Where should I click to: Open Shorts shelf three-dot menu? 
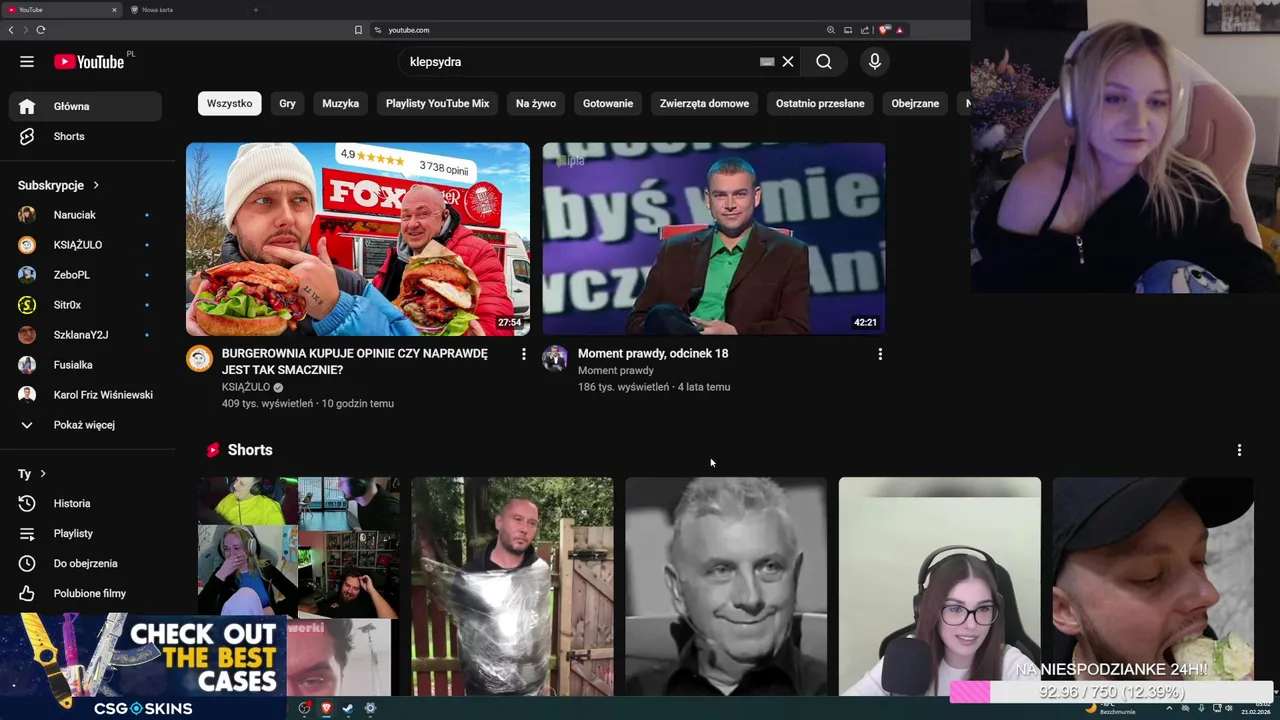[x=1239, y=450]
